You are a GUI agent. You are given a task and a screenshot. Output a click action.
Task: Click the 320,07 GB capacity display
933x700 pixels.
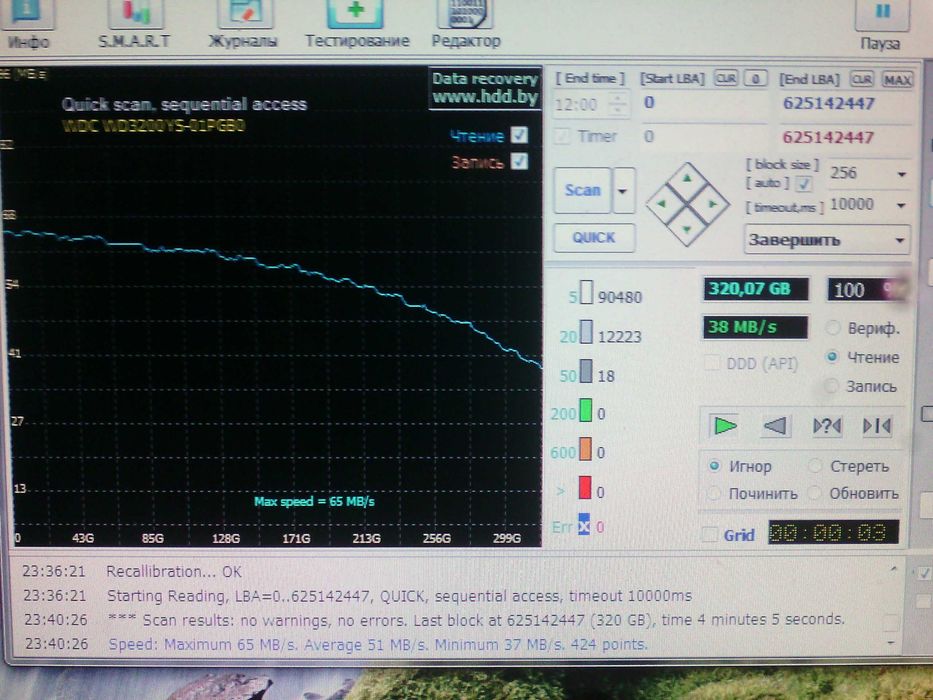click(756, 289)
